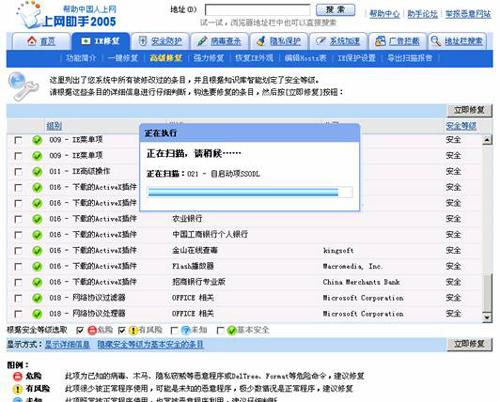Sort by the 安全等级 column header
The image size is (500, 402).
(461, 126)
